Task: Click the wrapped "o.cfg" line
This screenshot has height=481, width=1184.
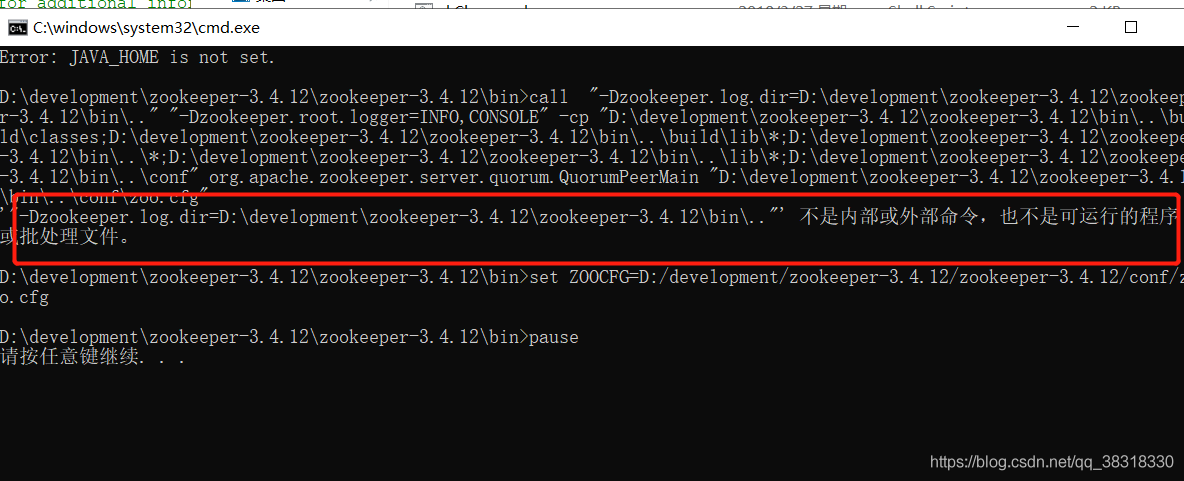Action: click(24, 298)
